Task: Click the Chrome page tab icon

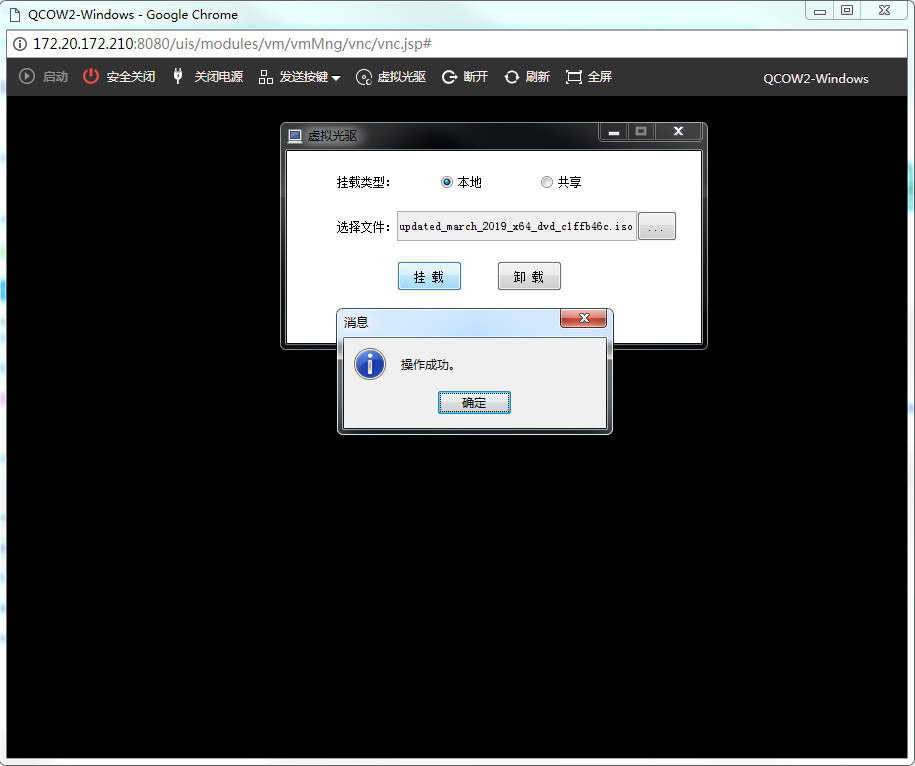Action: [x=16, y=15]
